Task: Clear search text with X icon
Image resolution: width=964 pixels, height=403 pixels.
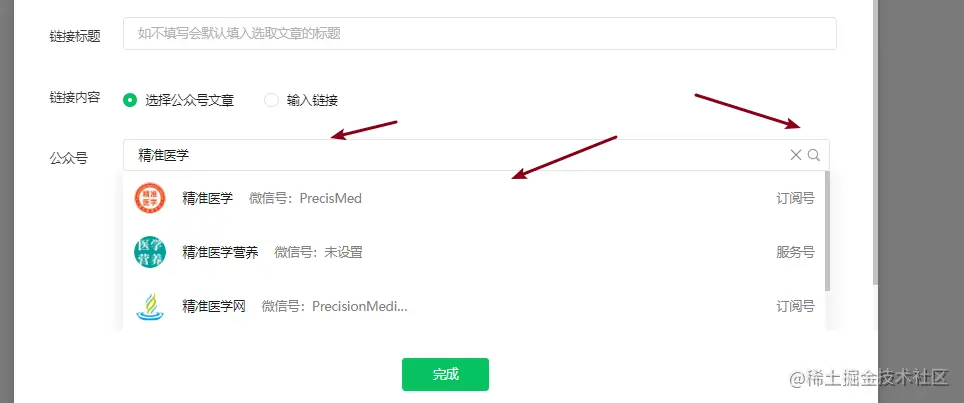Action: click(796, 155)
